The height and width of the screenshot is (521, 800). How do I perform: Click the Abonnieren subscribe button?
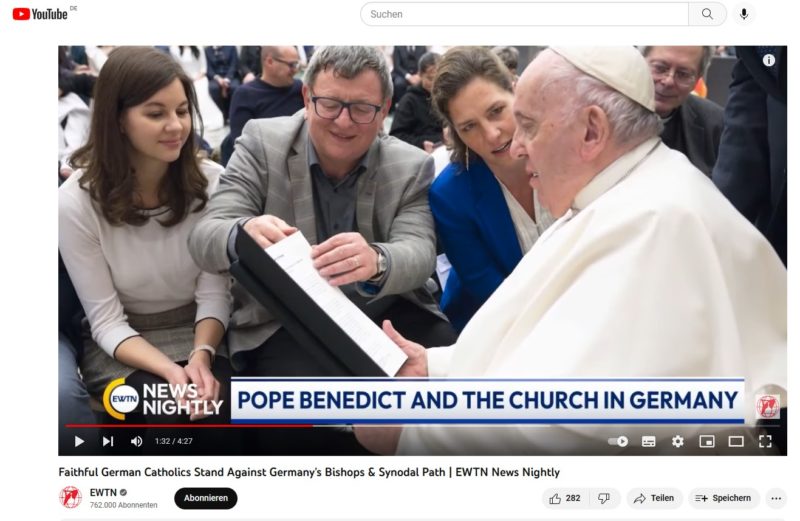click(x=205, y=498)
